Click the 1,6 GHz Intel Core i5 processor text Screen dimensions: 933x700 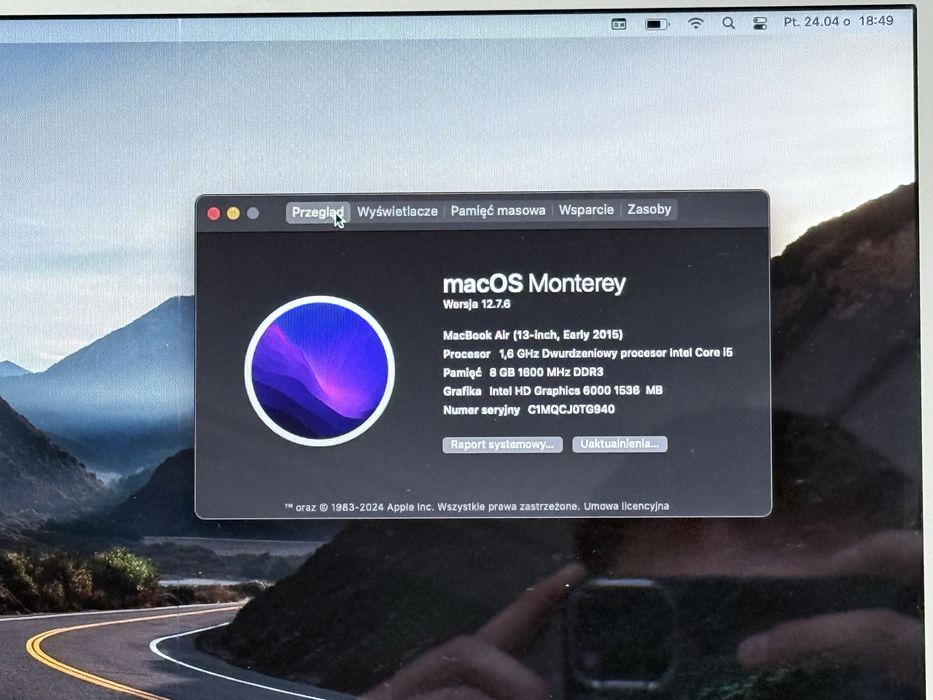616,353
